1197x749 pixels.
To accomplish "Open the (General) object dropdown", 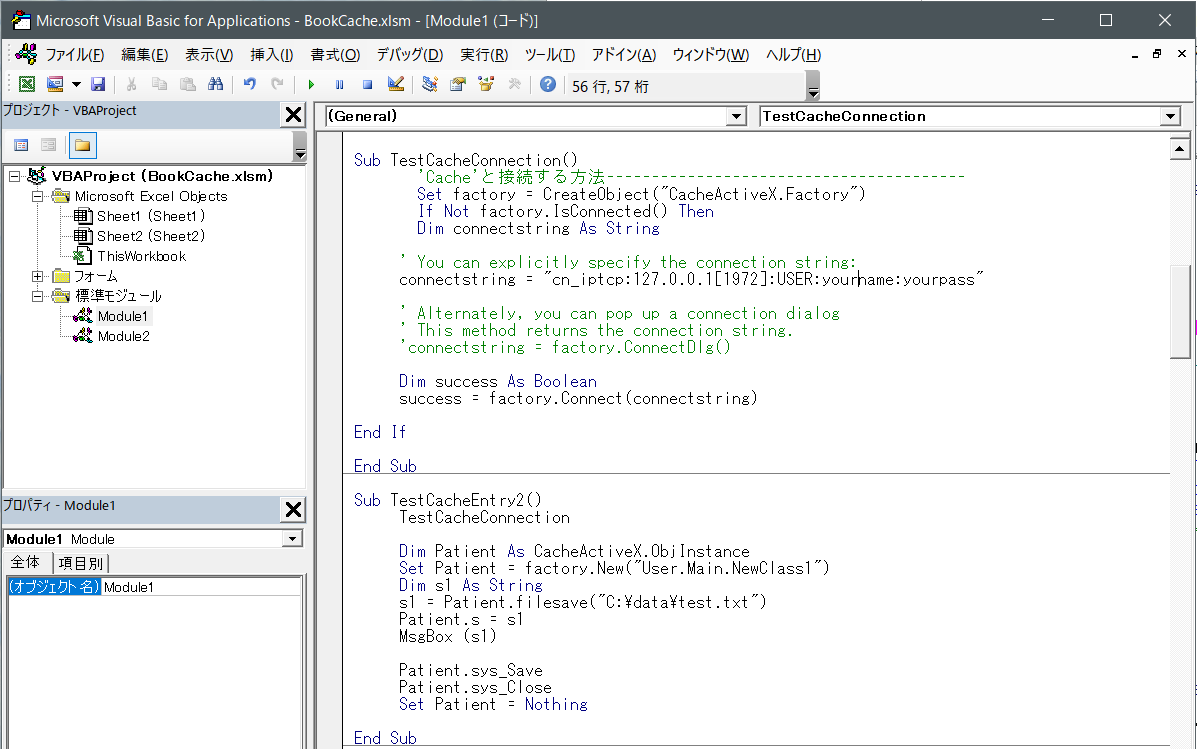I will coord(737,116).
